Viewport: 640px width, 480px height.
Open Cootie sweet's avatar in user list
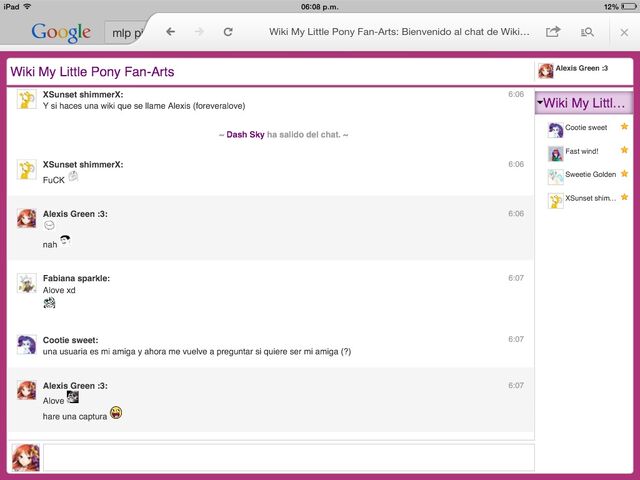(556, 130)
